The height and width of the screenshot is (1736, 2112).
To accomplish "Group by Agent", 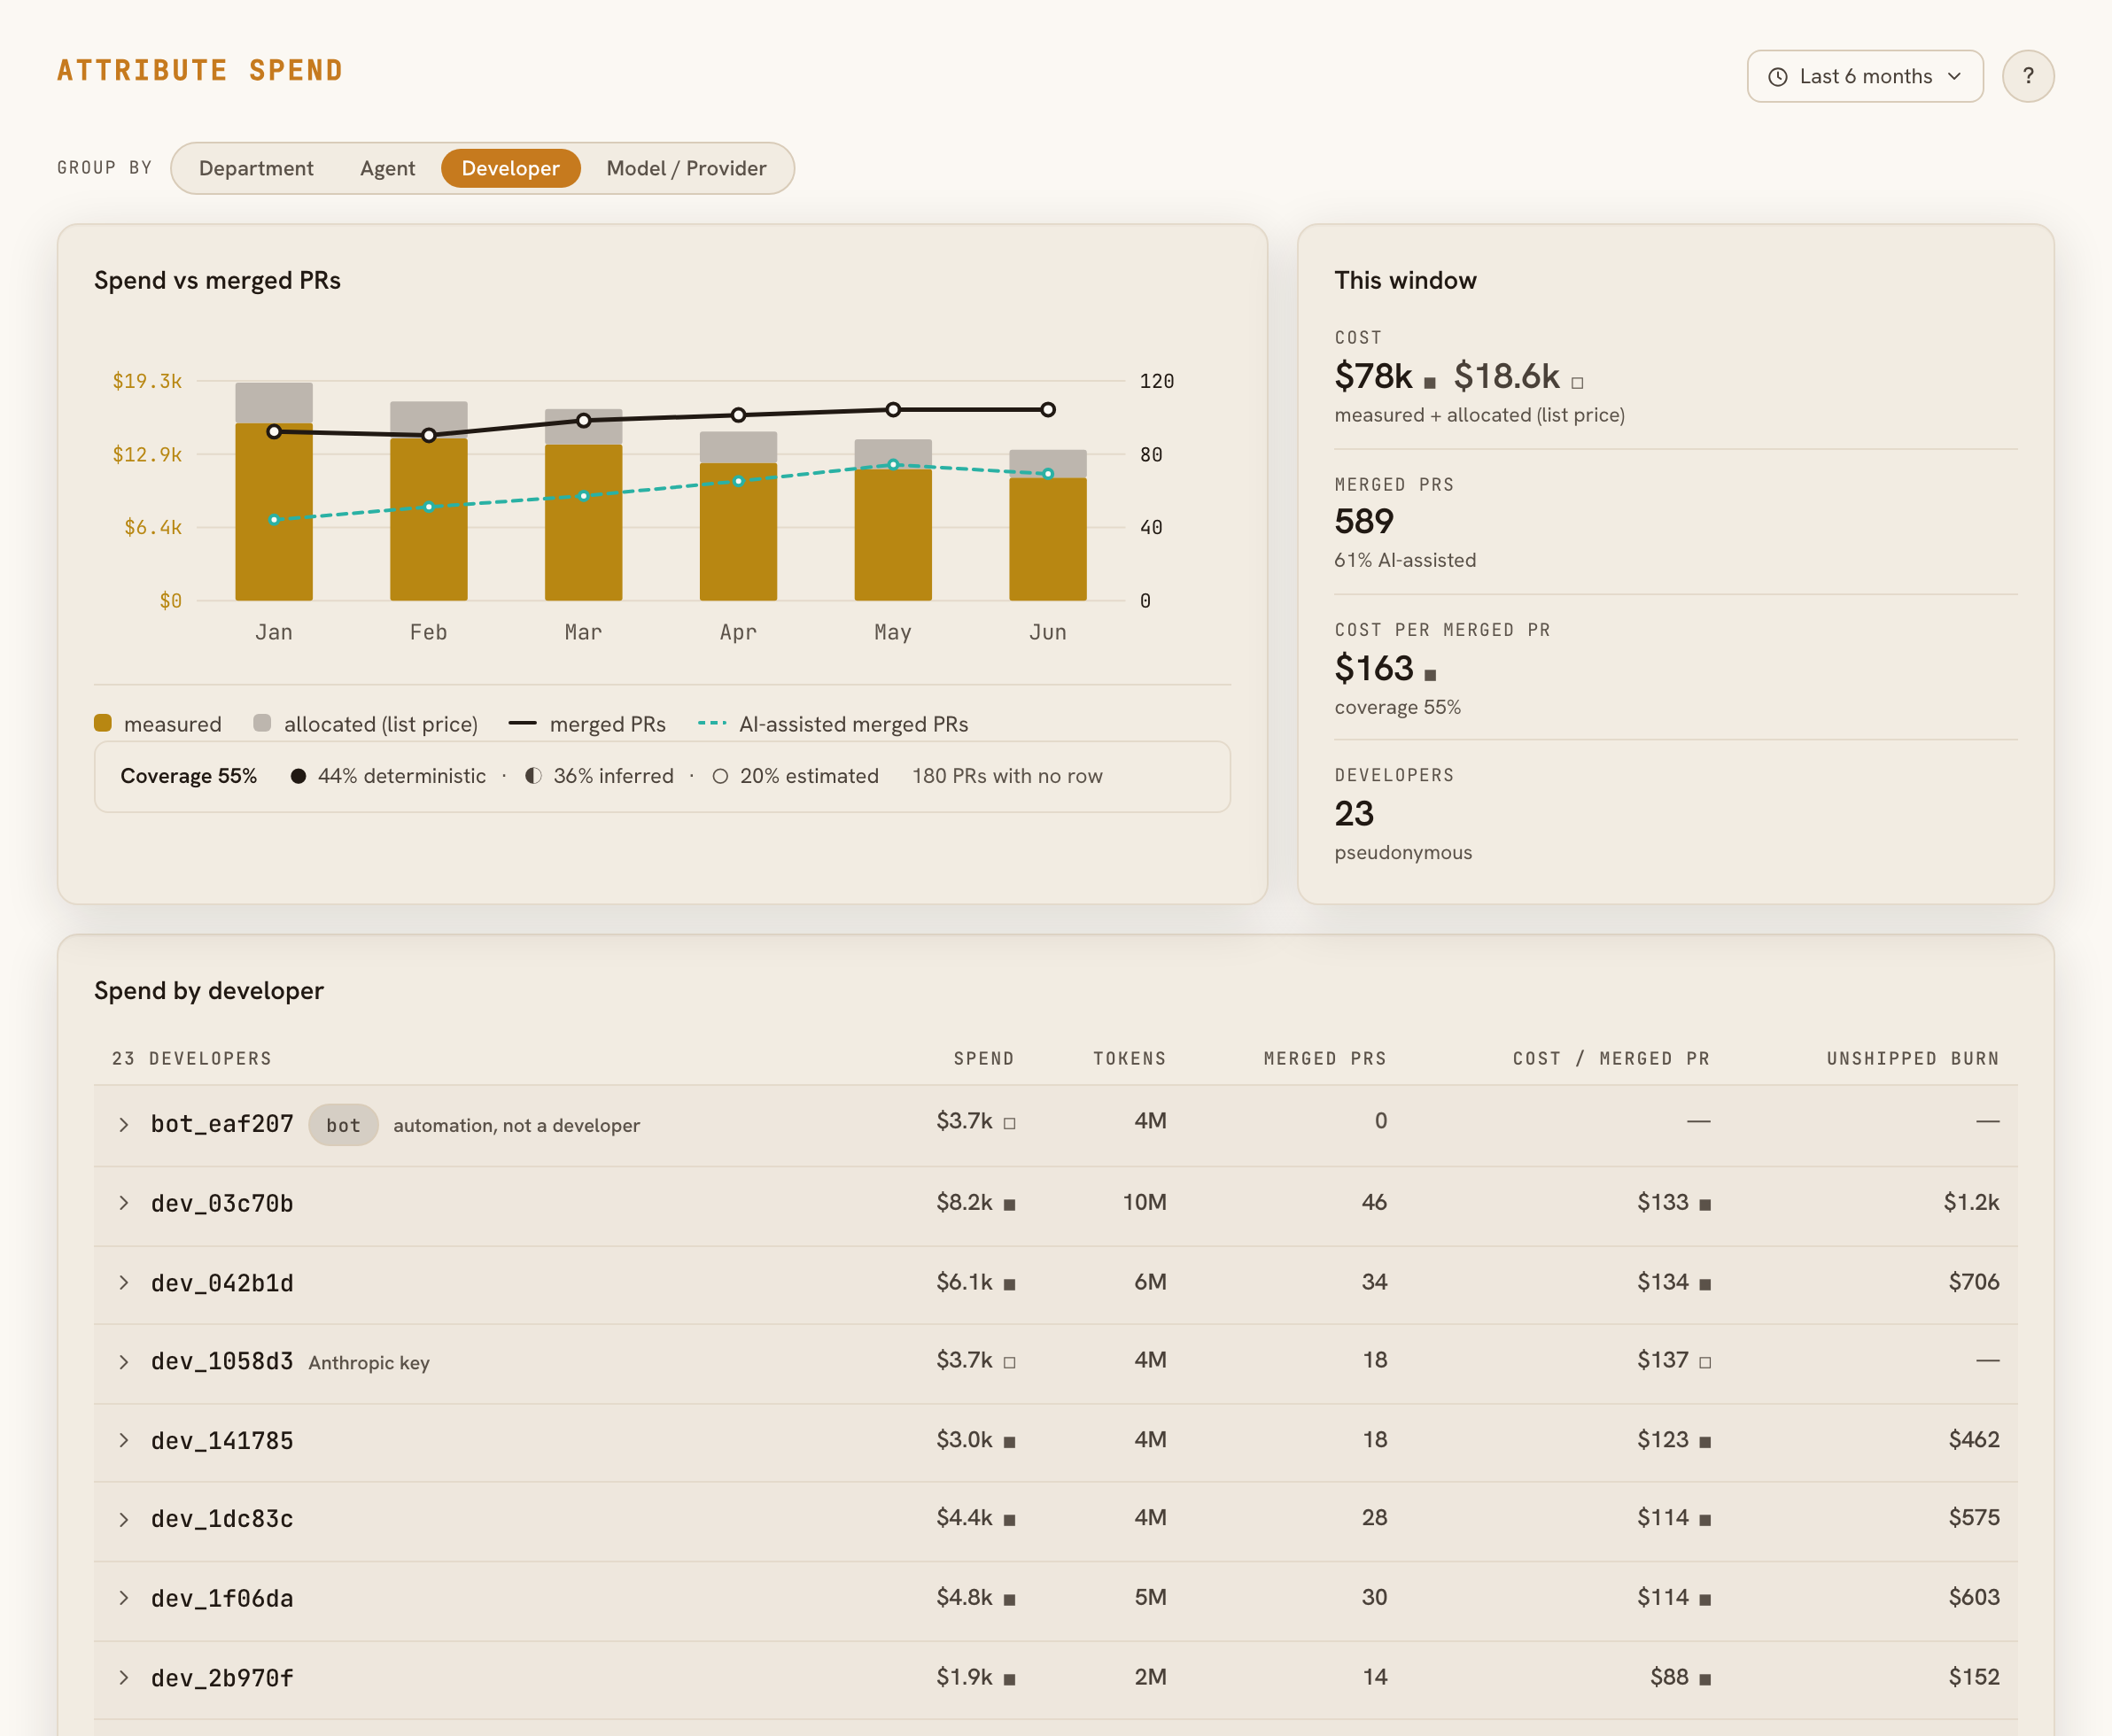I will (x=387, y=168).
